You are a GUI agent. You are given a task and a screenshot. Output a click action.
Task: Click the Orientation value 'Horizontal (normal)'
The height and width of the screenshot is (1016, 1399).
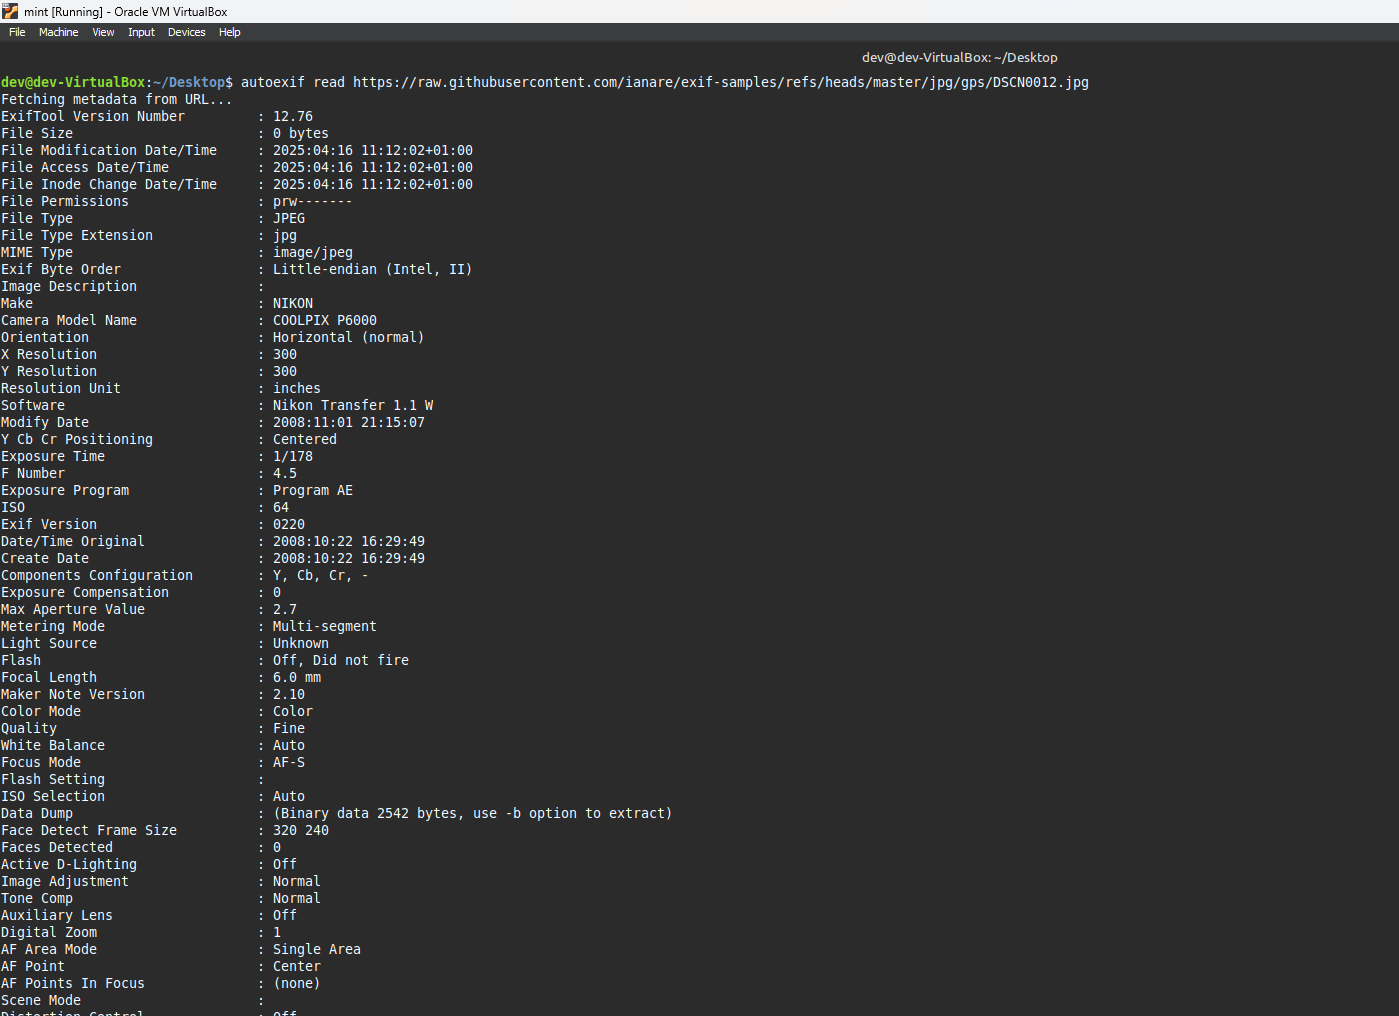[349, 337]
